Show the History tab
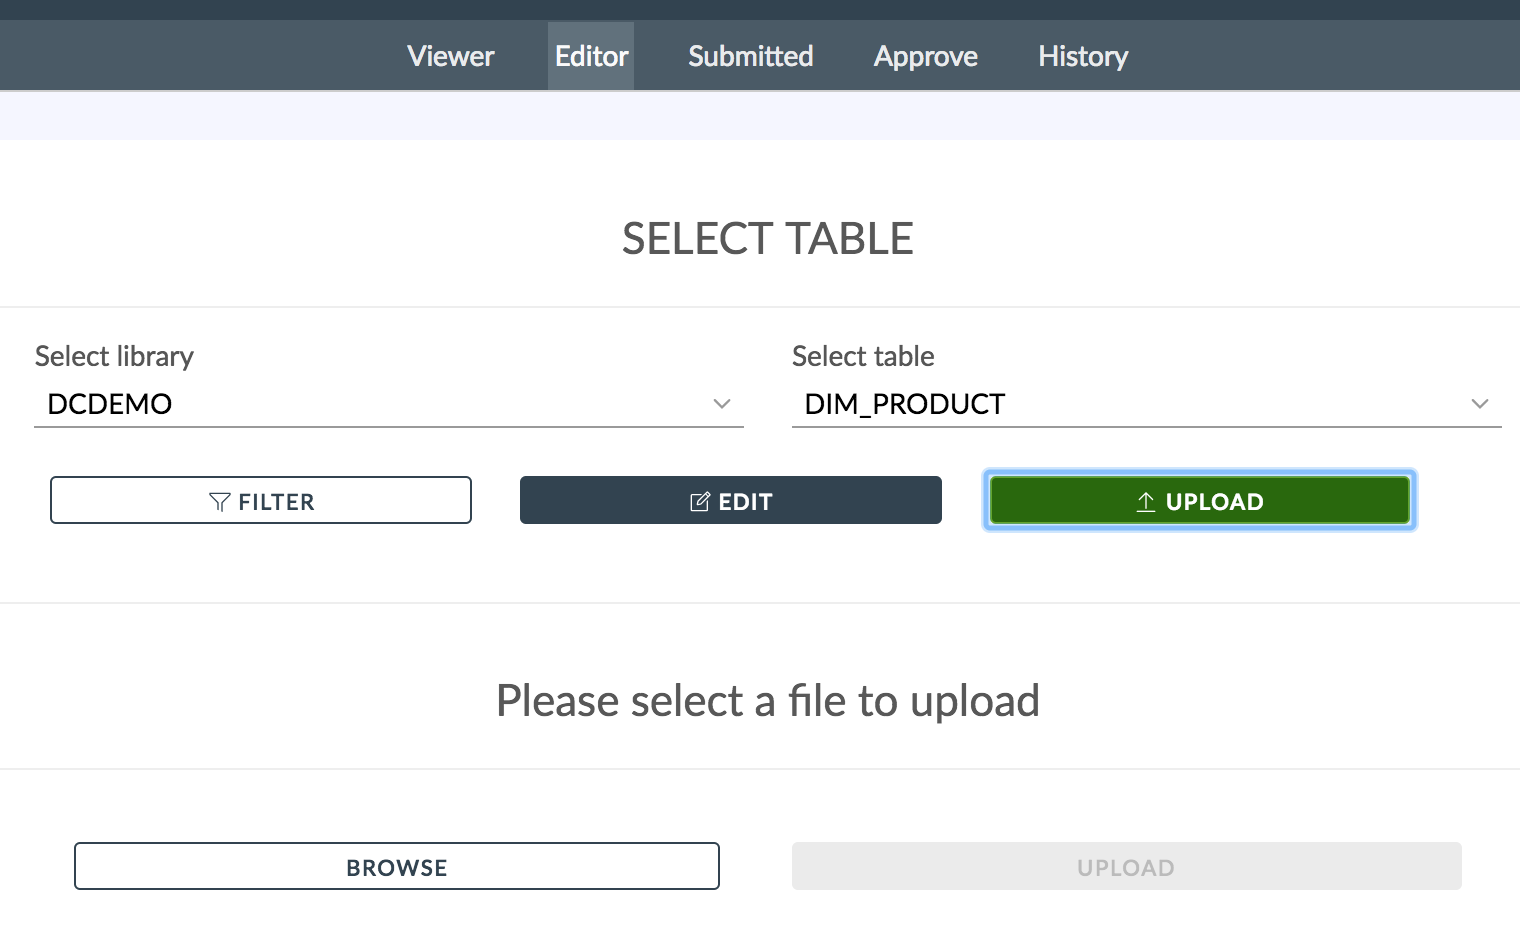 1083,56
